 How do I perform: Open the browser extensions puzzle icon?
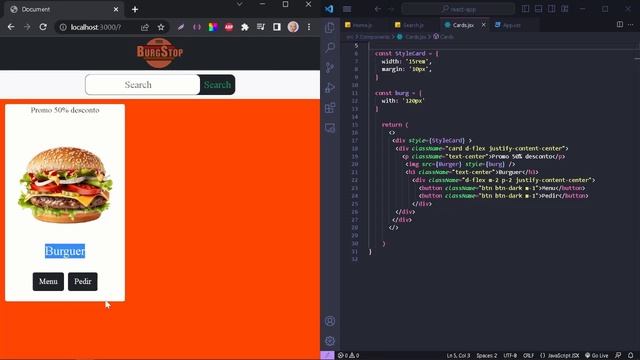coord(244,27)
